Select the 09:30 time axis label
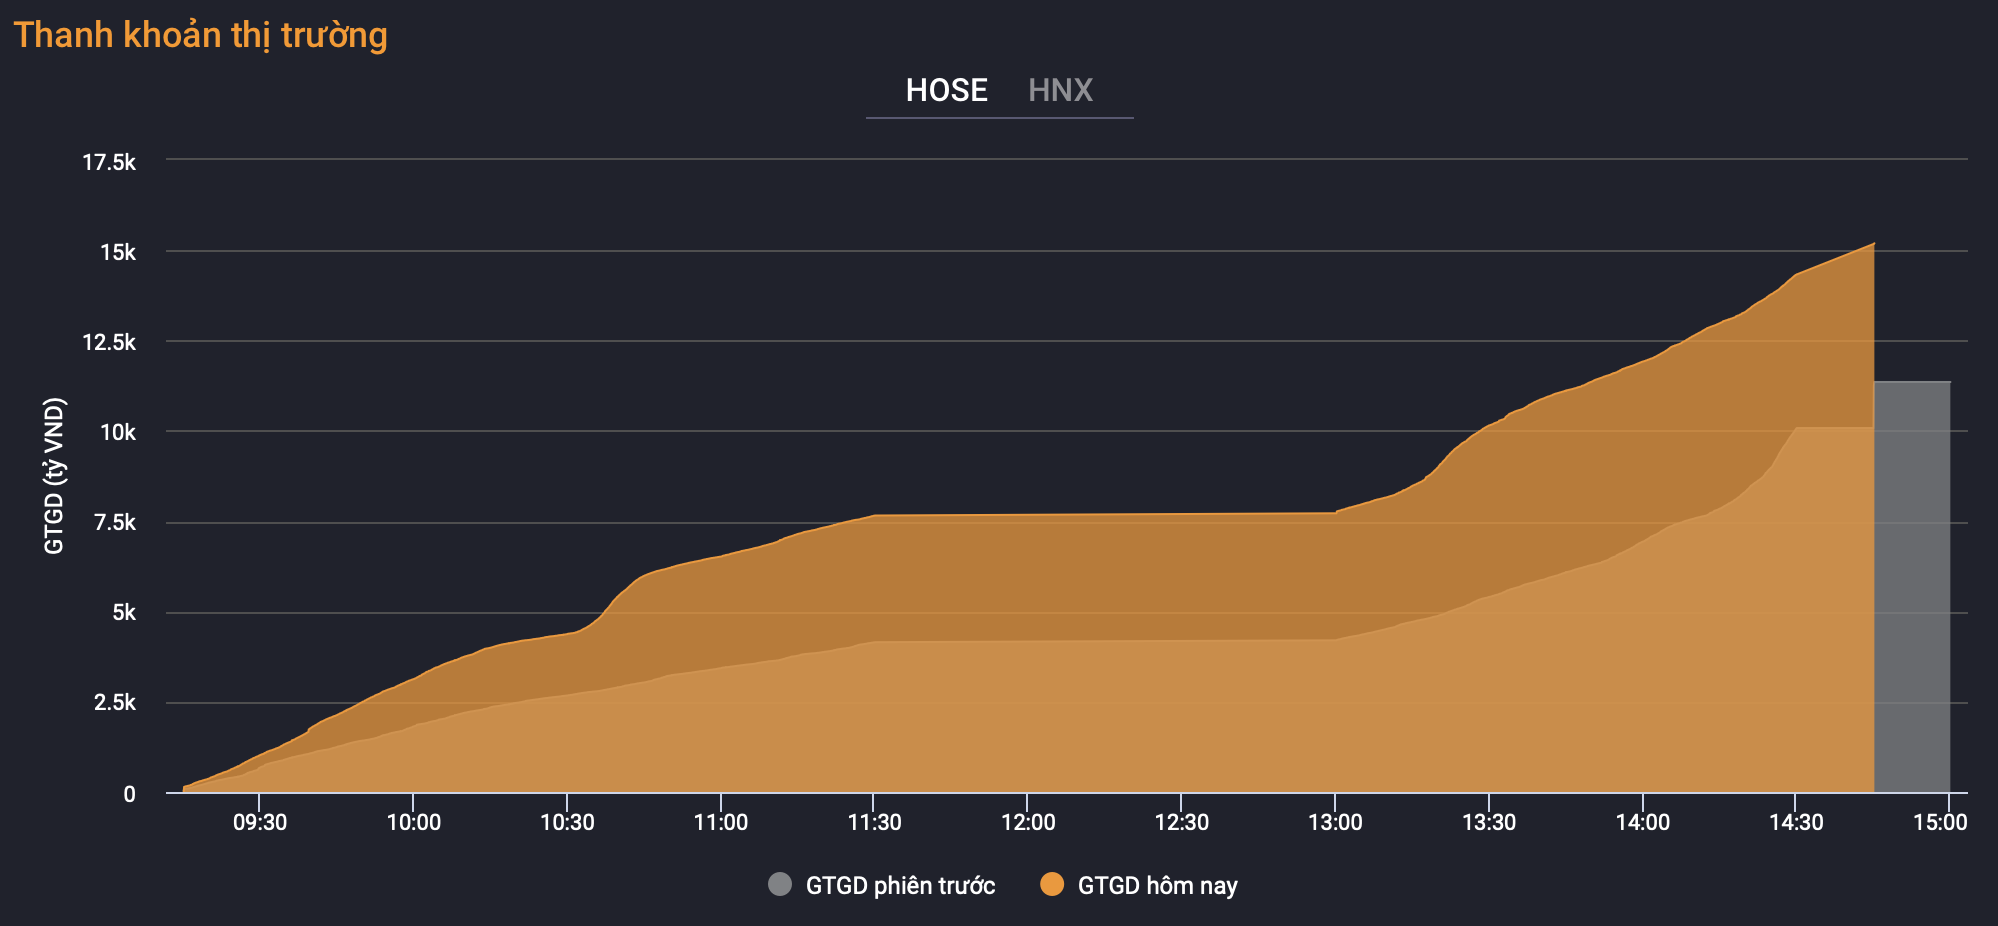 coord(260,822)
